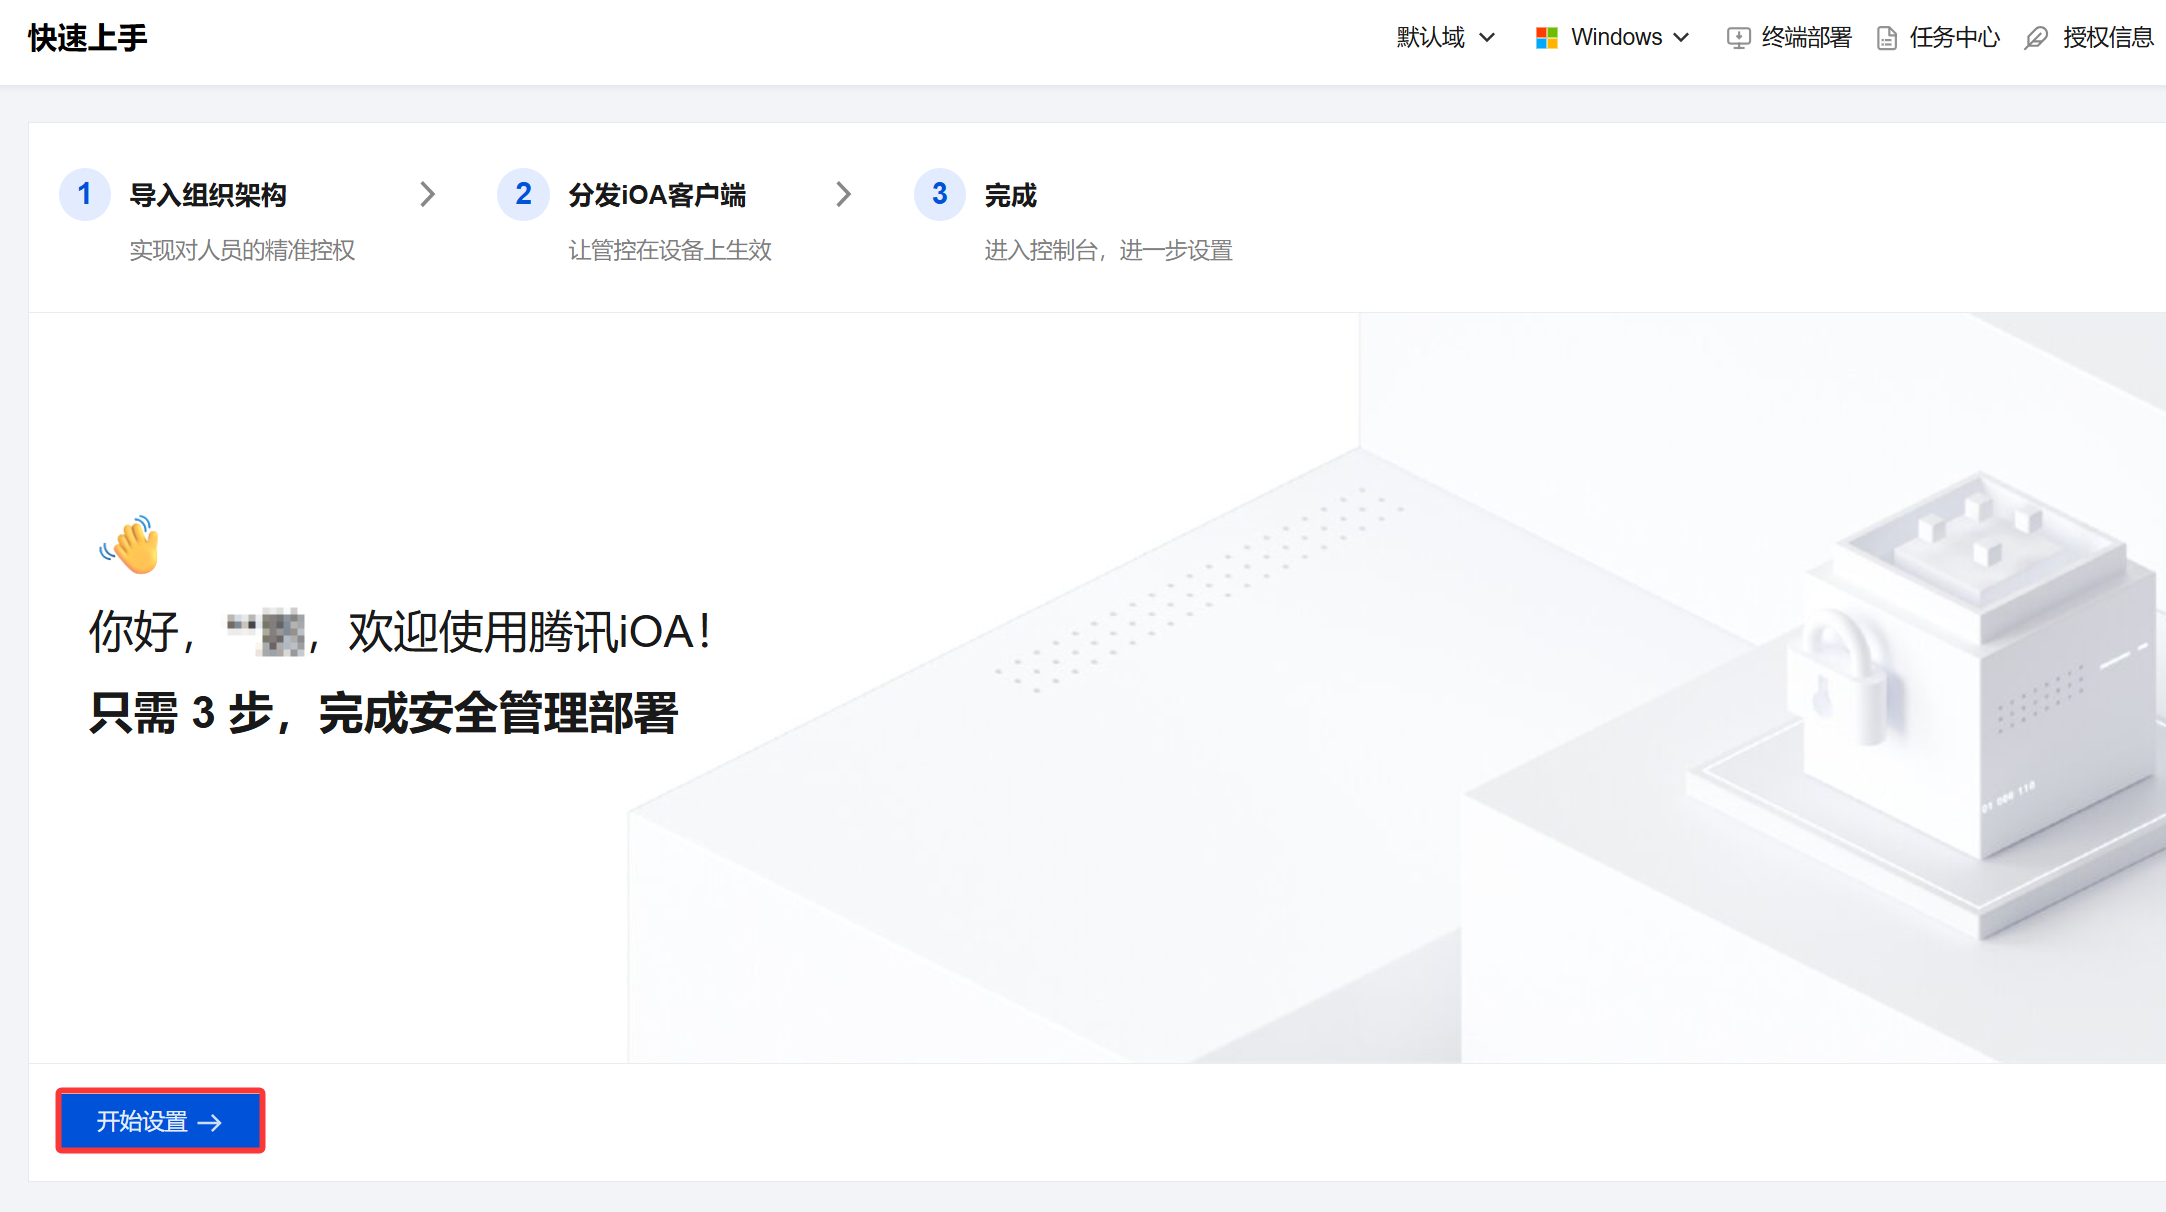Open 授权信息 in the header

click(2107, 38)
